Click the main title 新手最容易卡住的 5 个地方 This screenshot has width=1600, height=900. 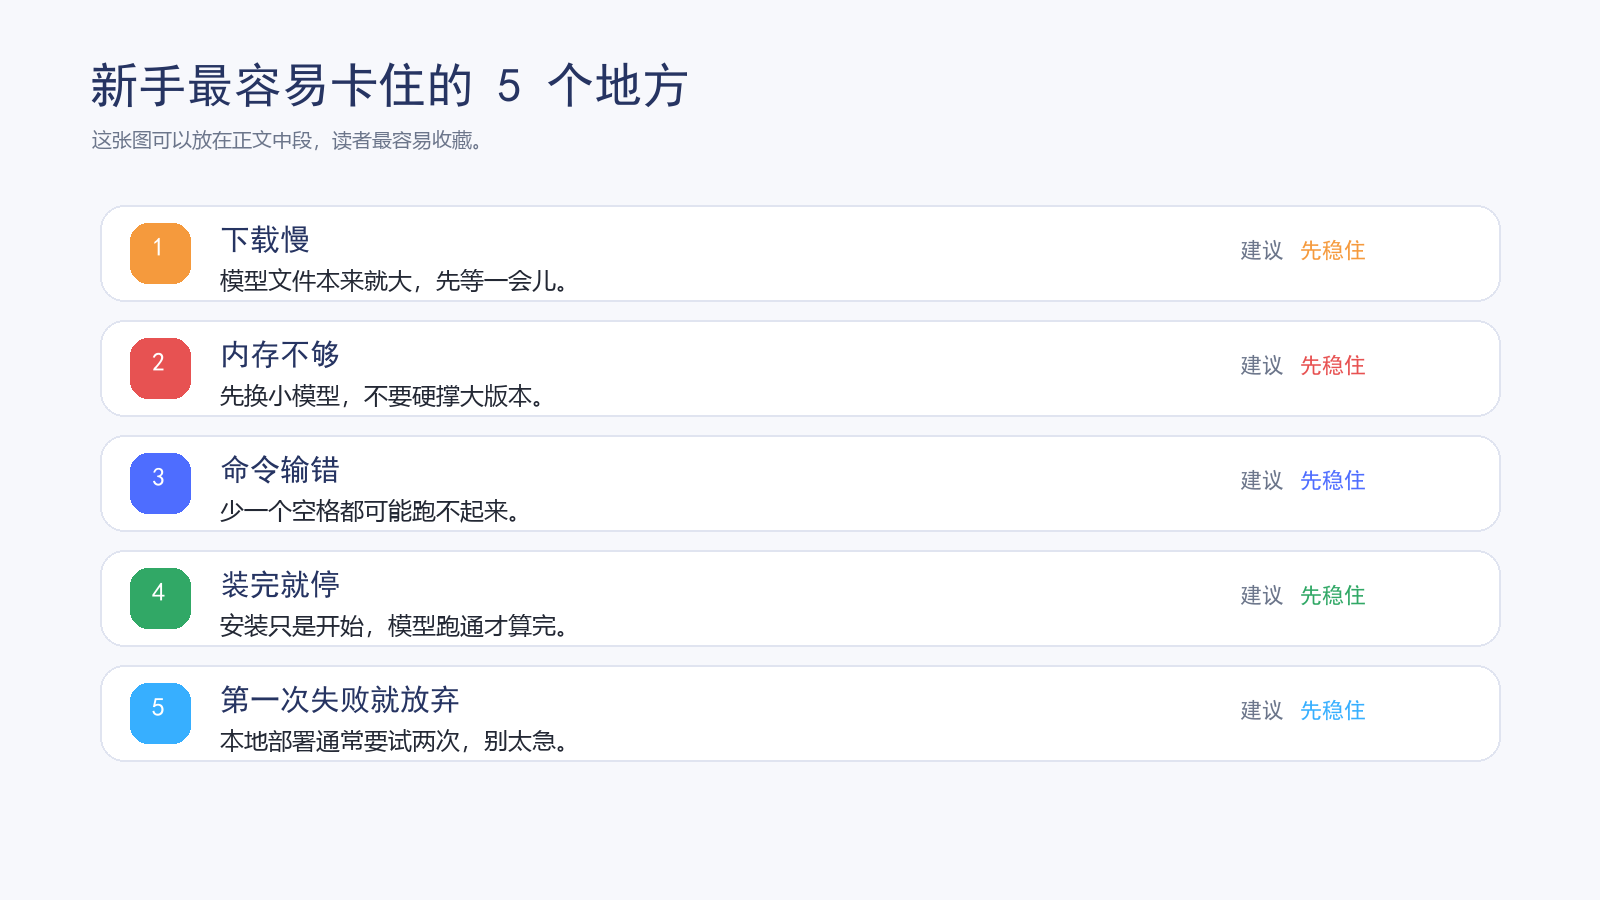click(x=389, y=86)
